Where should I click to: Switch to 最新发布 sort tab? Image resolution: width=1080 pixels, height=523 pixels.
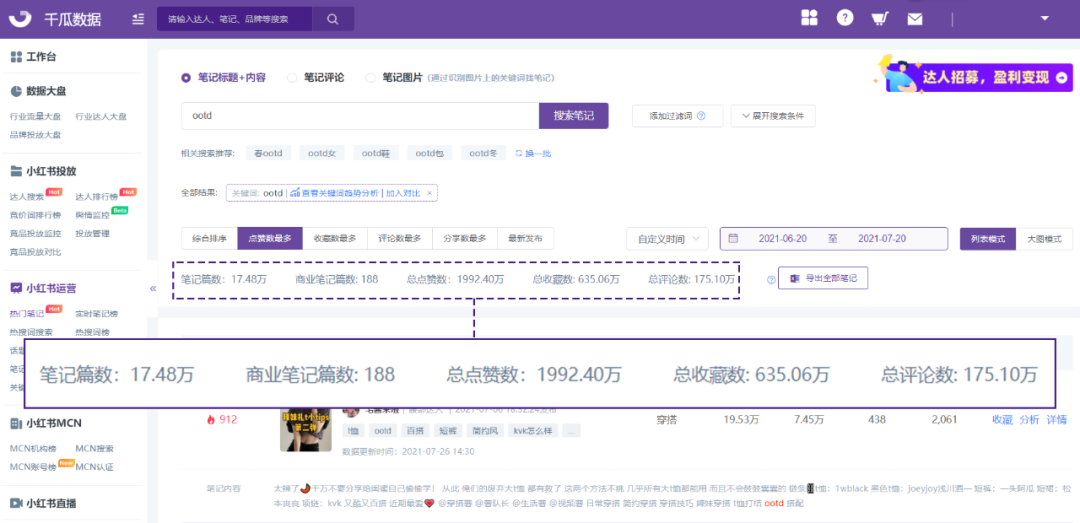coord(525,239)
